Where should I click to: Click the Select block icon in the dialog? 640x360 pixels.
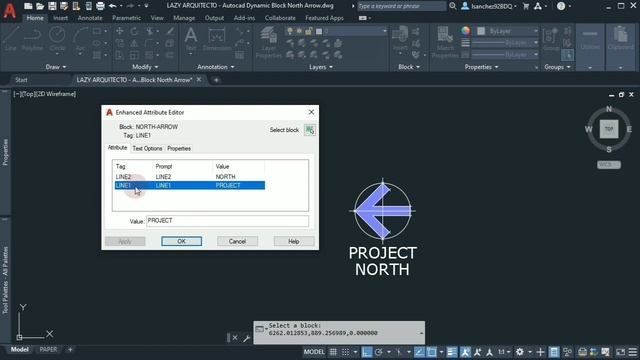(x=309, y=130)
